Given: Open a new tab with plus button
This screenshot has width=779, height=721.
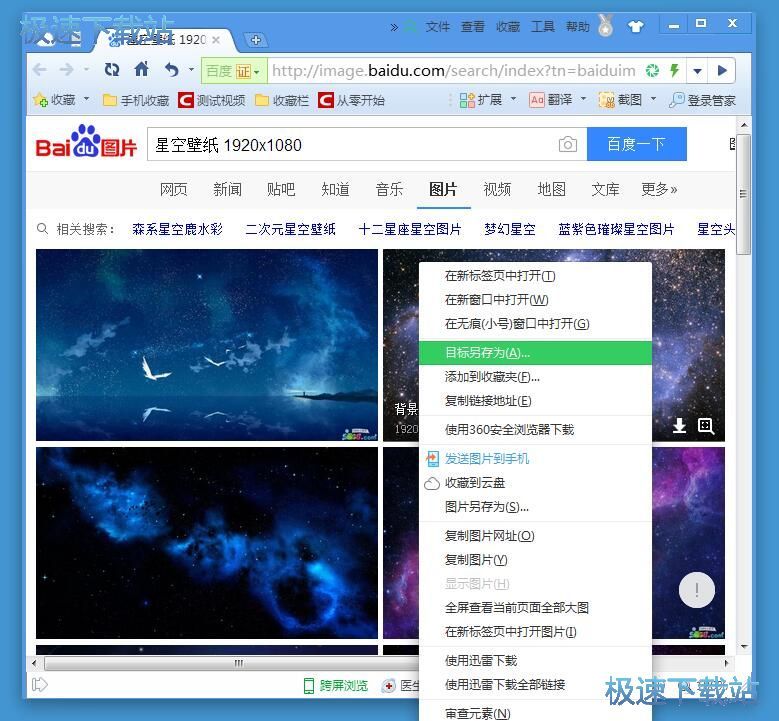Looking at the screenshot, I should (256, 40).
